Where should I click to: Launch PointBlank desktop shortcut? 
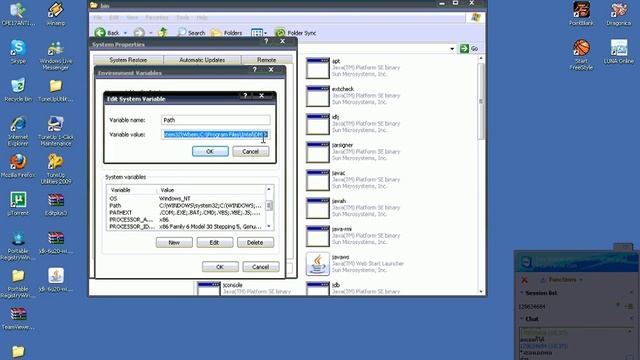[x=581, y=13]
